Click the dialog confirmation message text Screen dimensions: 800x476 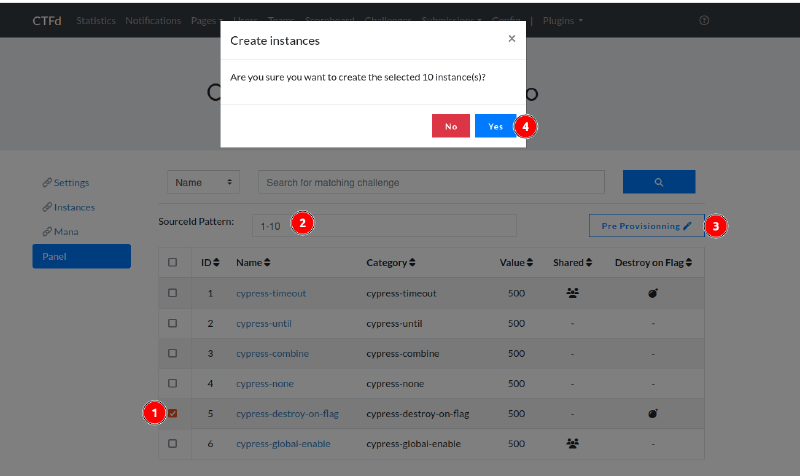pos(358,77)
